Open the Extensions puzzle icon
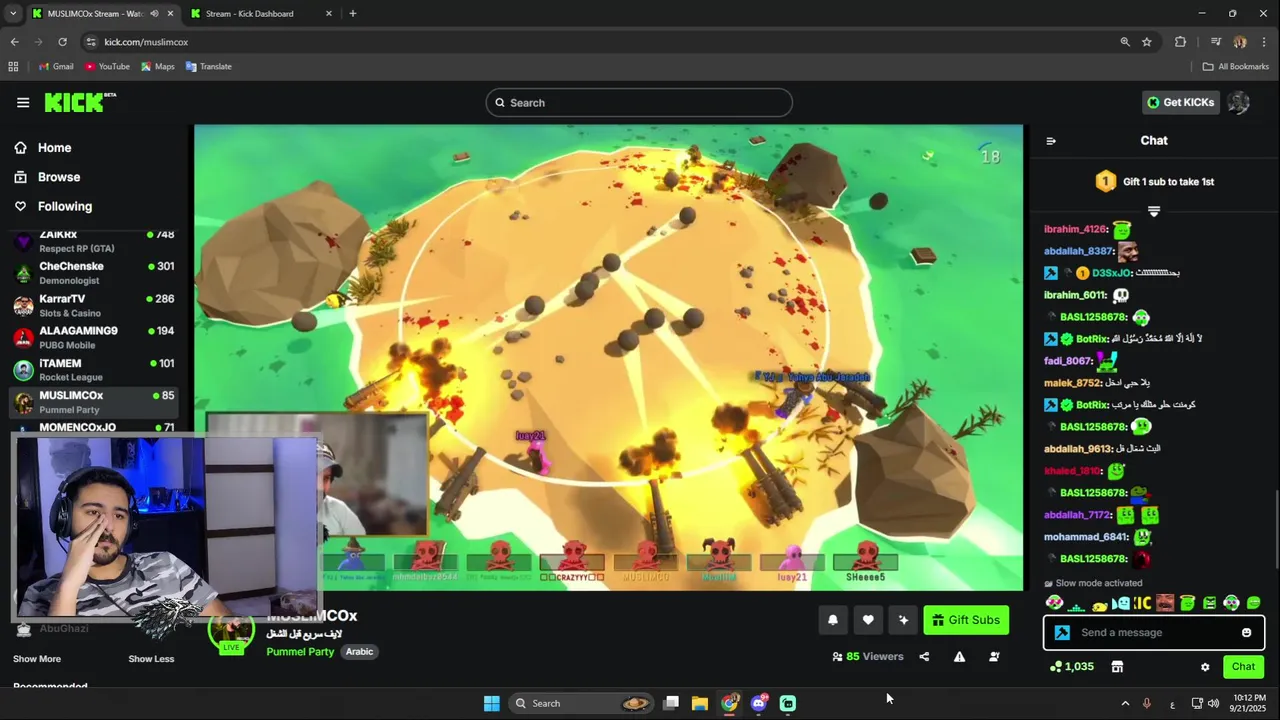The image size is (1280, 720). [1181, 42]
